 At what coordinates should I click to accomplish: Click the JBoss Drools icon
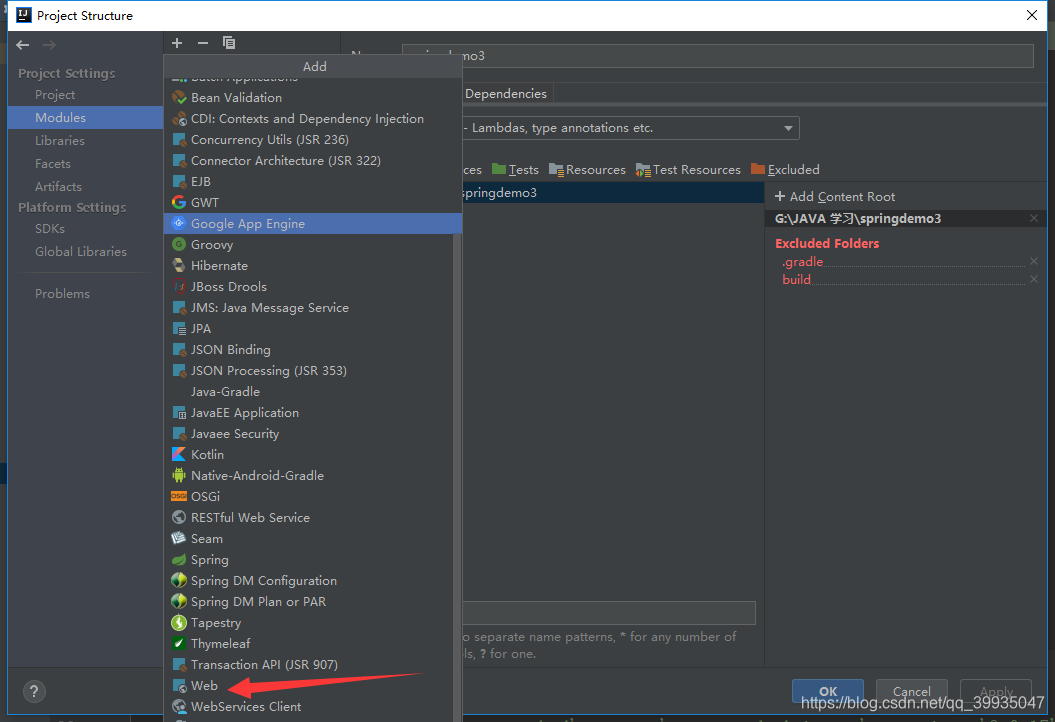pos(179,287)
